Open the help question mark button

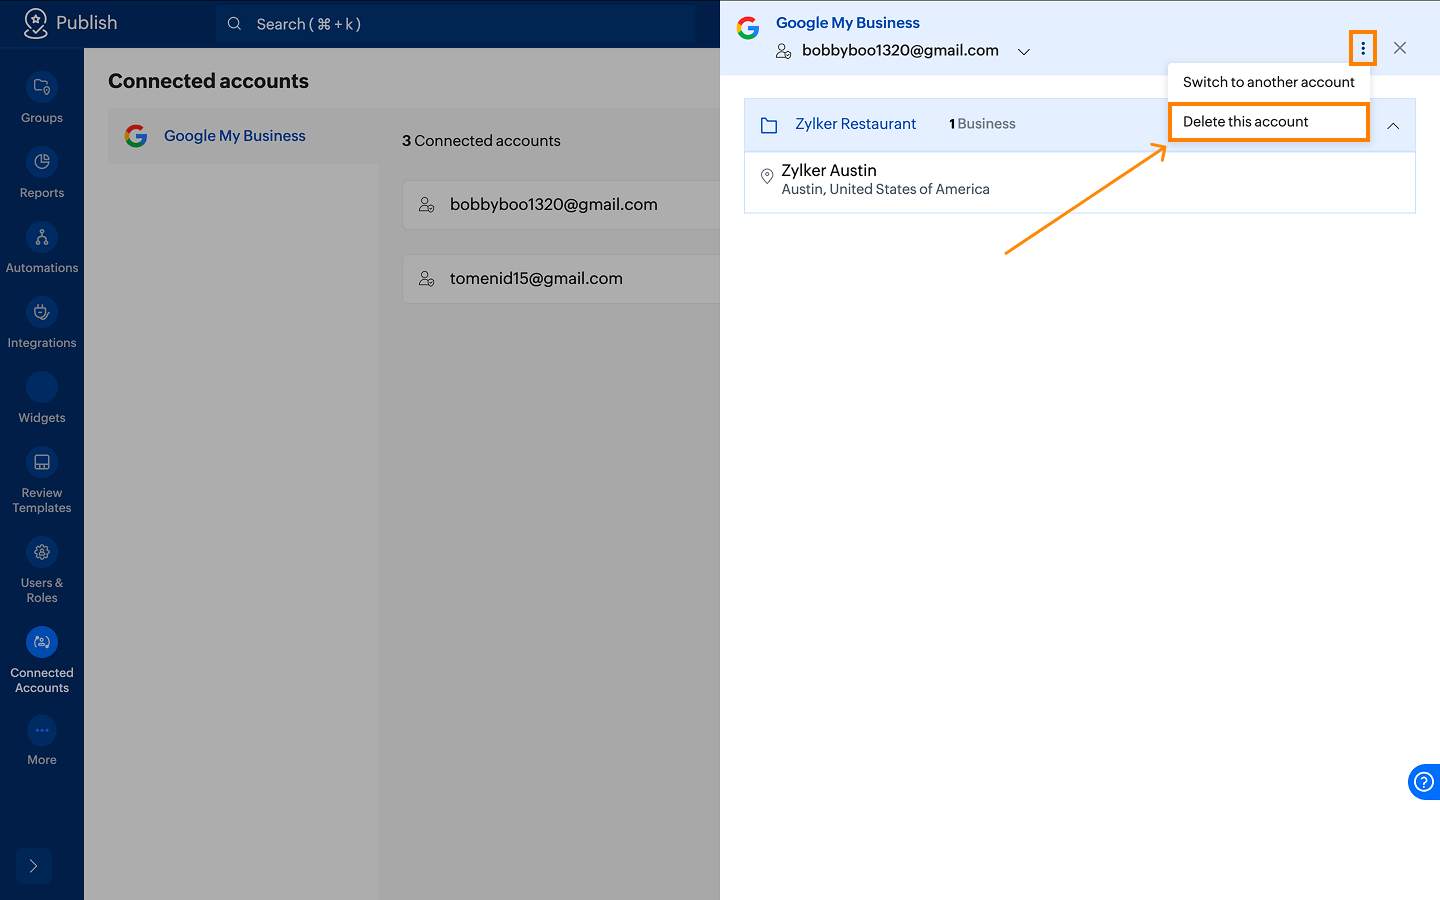[x=1424, y=782]
